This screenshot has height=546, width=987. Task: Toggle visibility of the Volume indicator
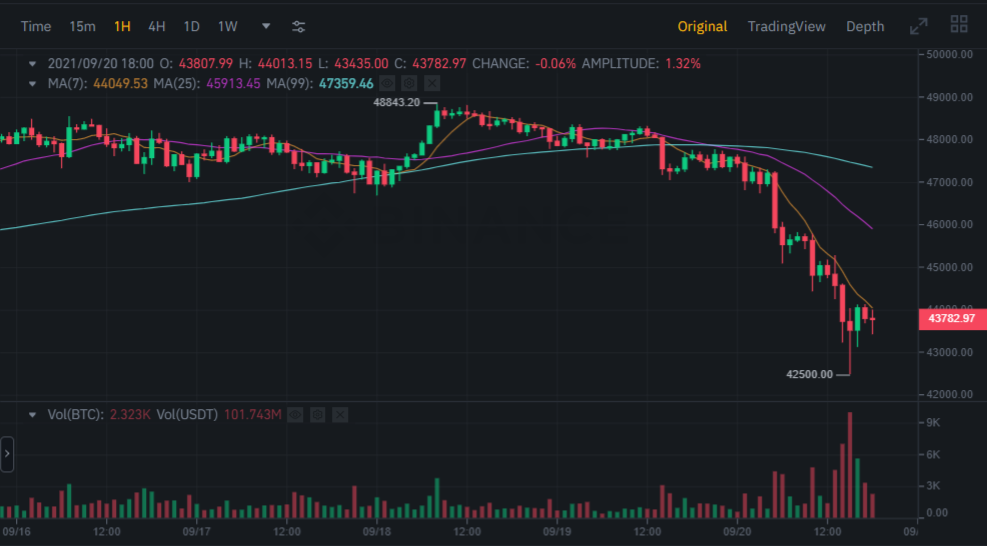(x=296, y=413)
